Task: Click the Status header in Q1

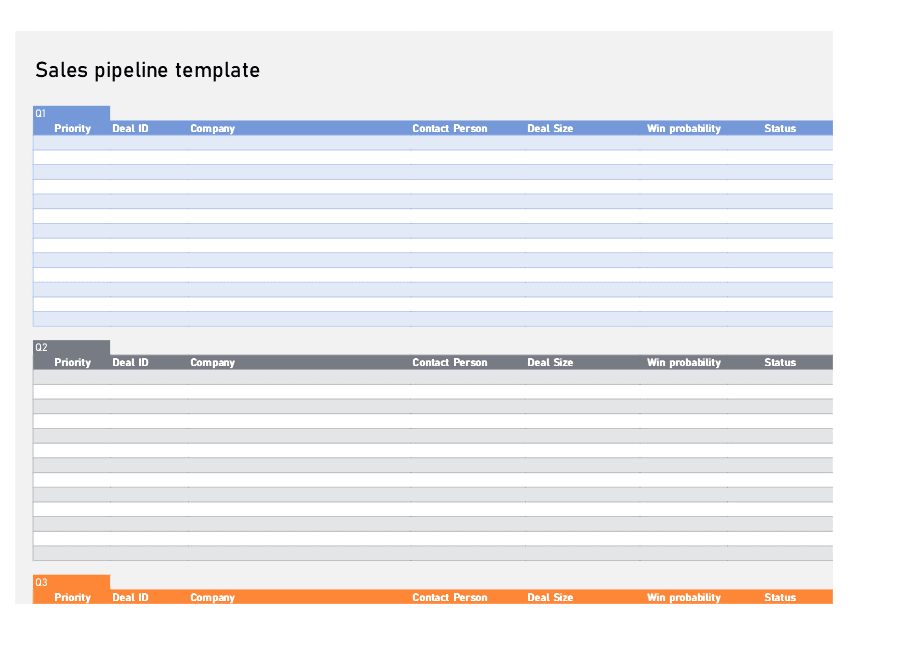Action: [x=780, y=128]
